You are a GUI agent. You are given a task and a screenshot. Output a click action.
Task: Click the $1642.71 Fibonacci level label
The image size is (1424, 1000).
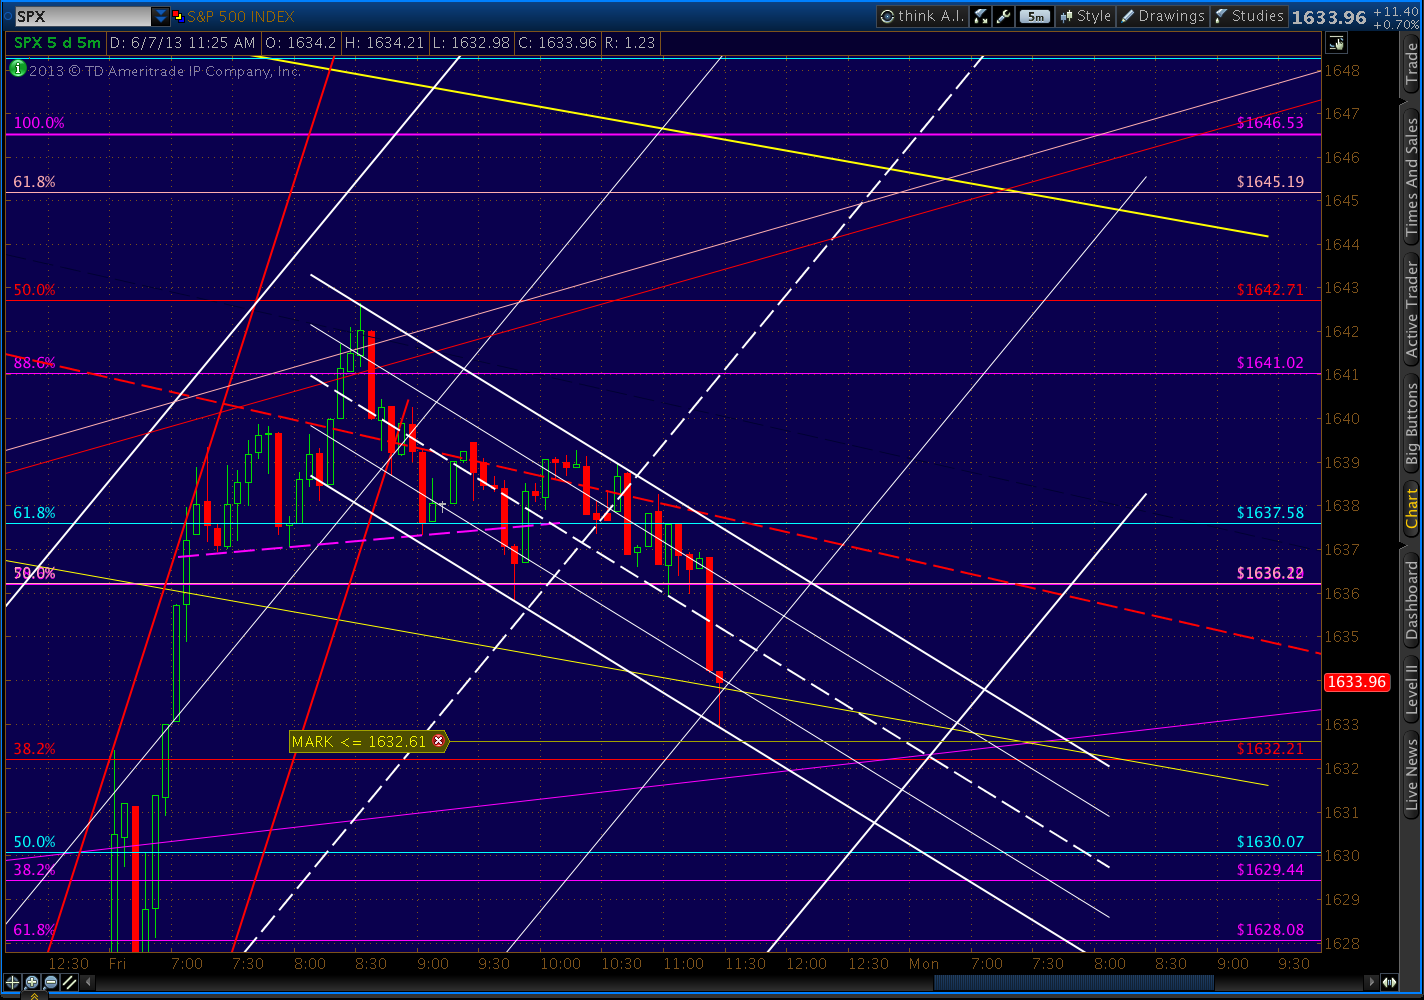click(1270, 290)
